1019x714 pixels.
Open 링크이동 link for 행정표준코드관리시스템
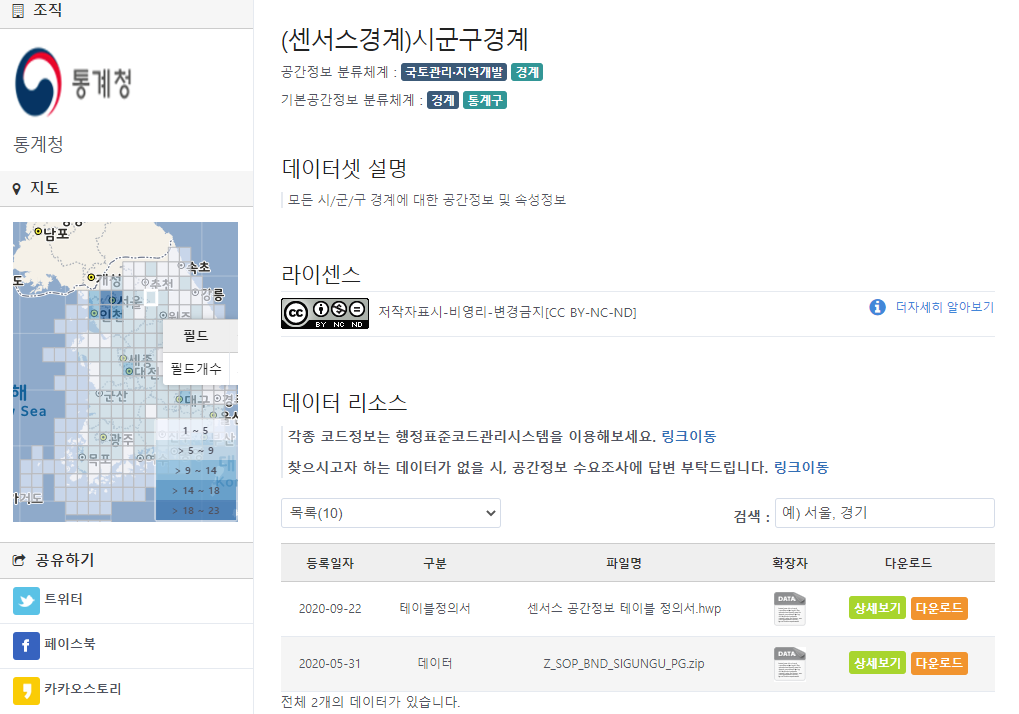tap(689, 437)
